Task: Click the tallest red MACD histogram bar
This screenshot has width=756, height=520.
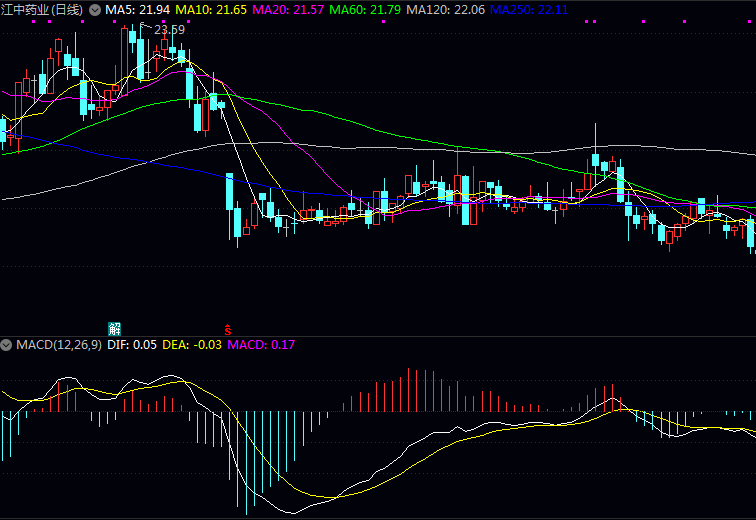Action: point(410,390)
